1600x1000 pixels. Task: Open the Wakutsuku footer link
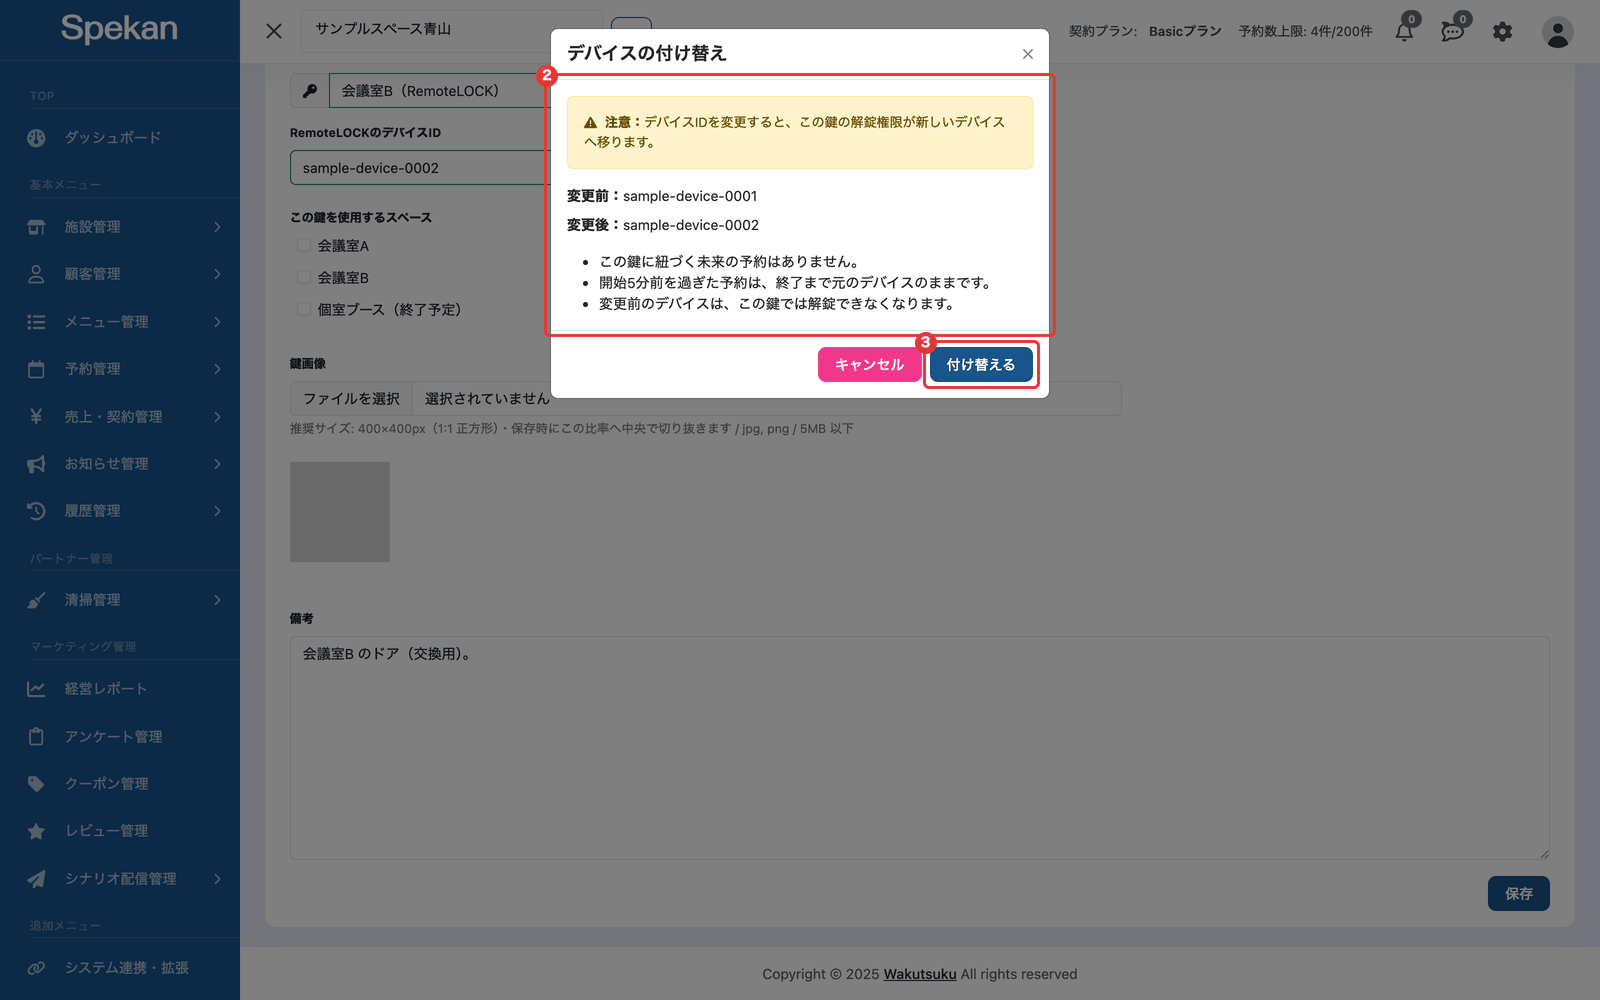(920, 974)
